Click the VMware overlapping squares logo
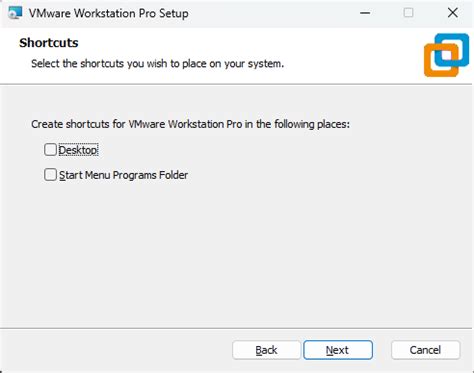Viewport: 474px width, 373px height. [x=446, y=55]
